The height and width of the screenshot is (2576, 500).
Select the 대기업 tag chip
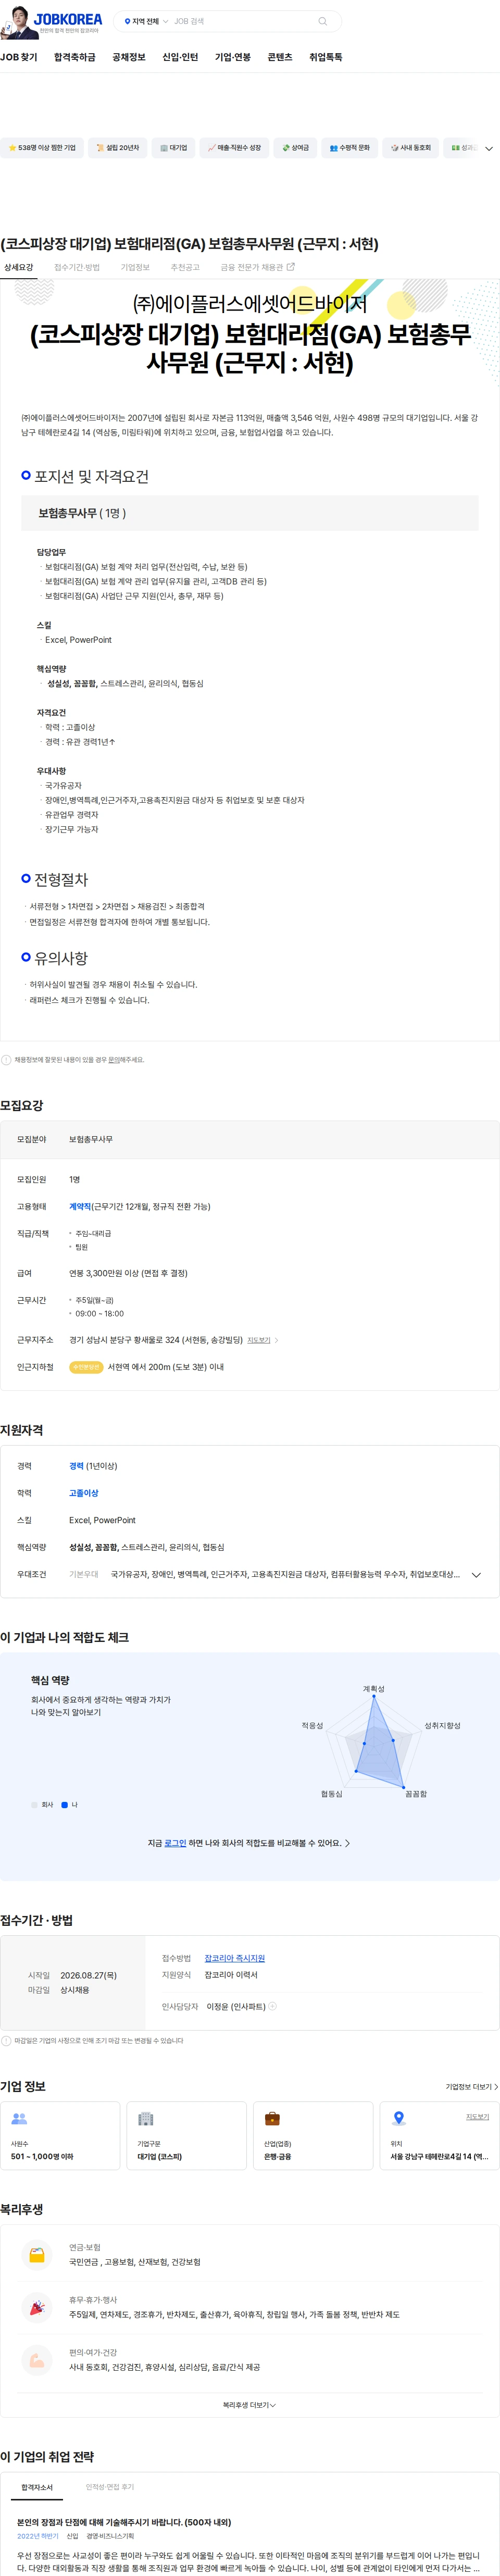coord(174,148)
